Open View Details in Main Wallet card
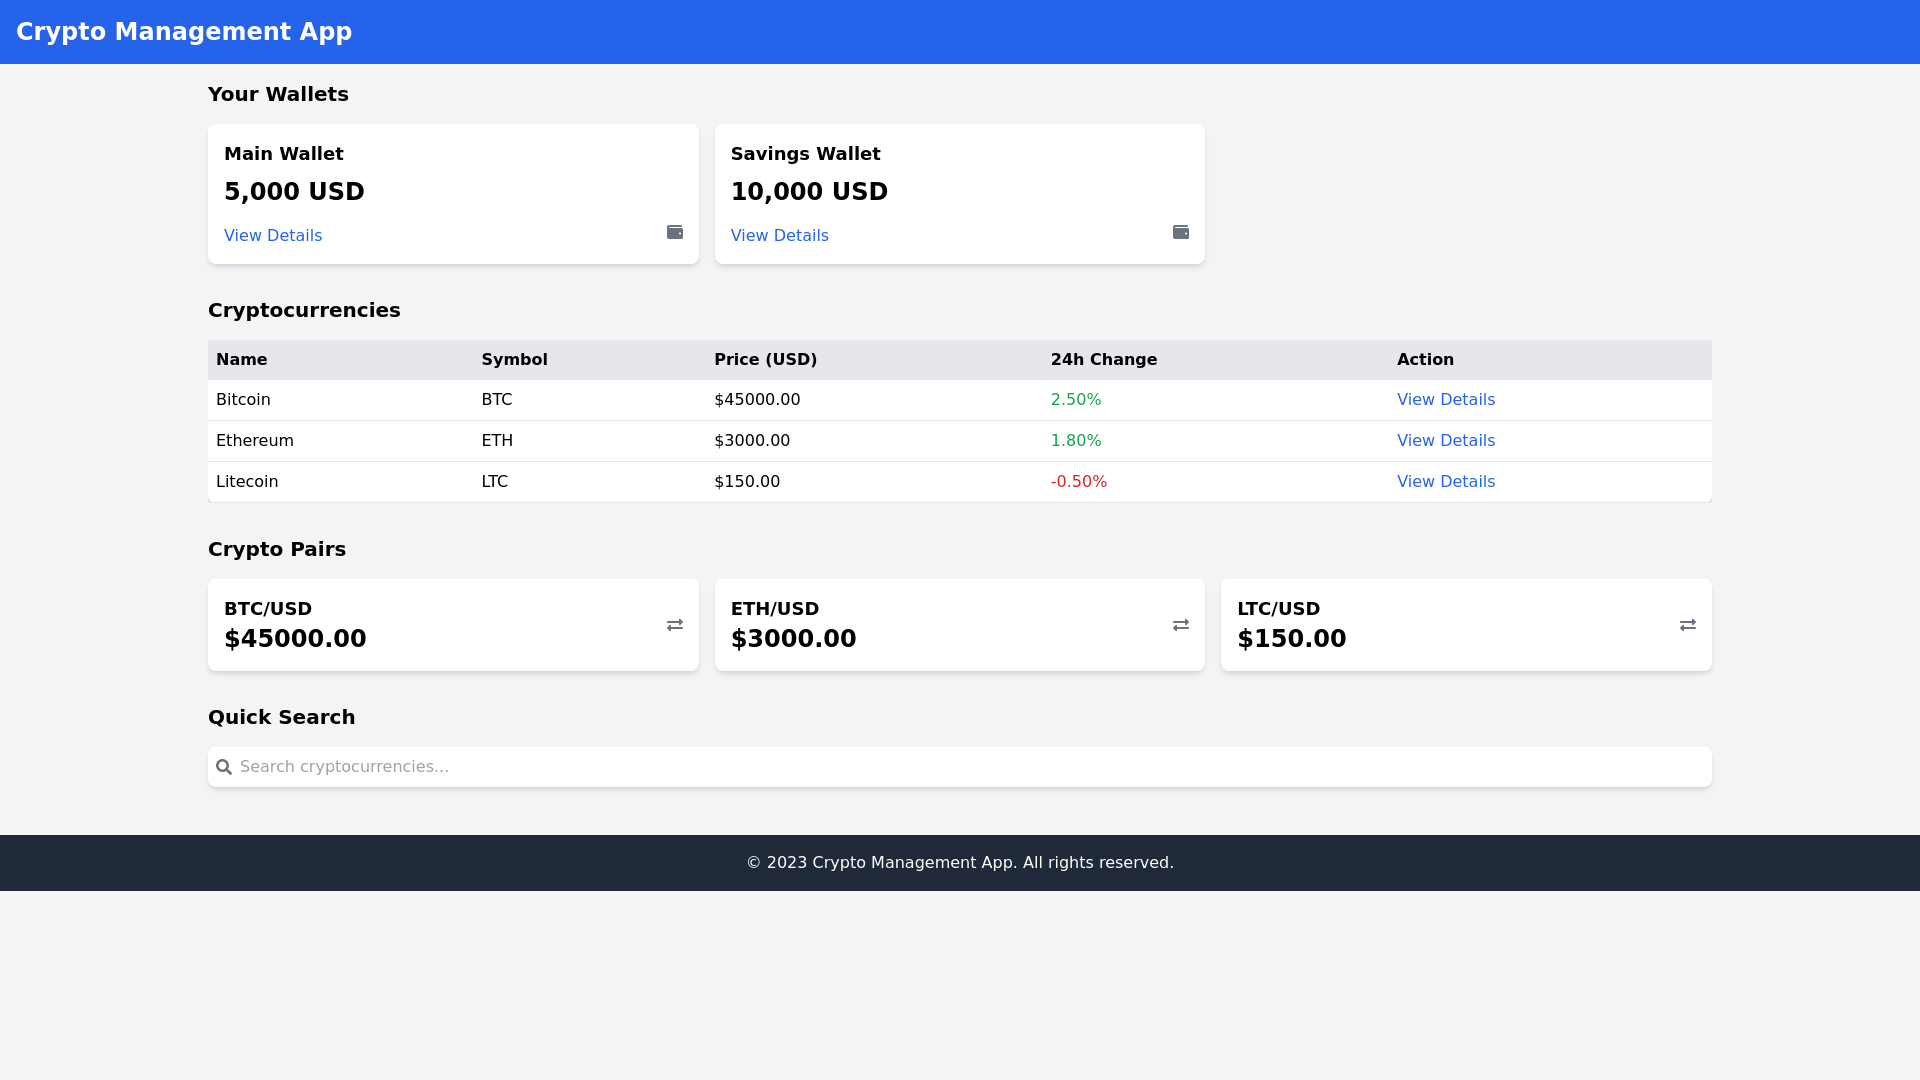The image size is (1920, 1080). pos(273,236)
